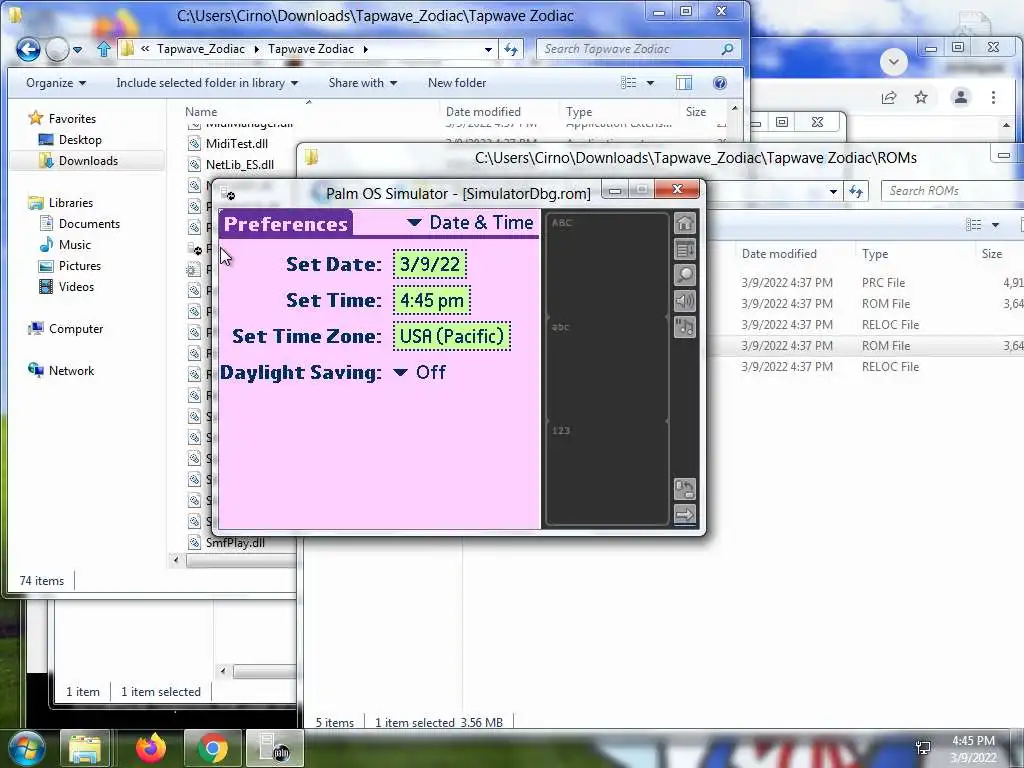Refresh the Tapwave Zodiac folder
The width and height of the screenshot is (1024, 768).
point(511,50)
